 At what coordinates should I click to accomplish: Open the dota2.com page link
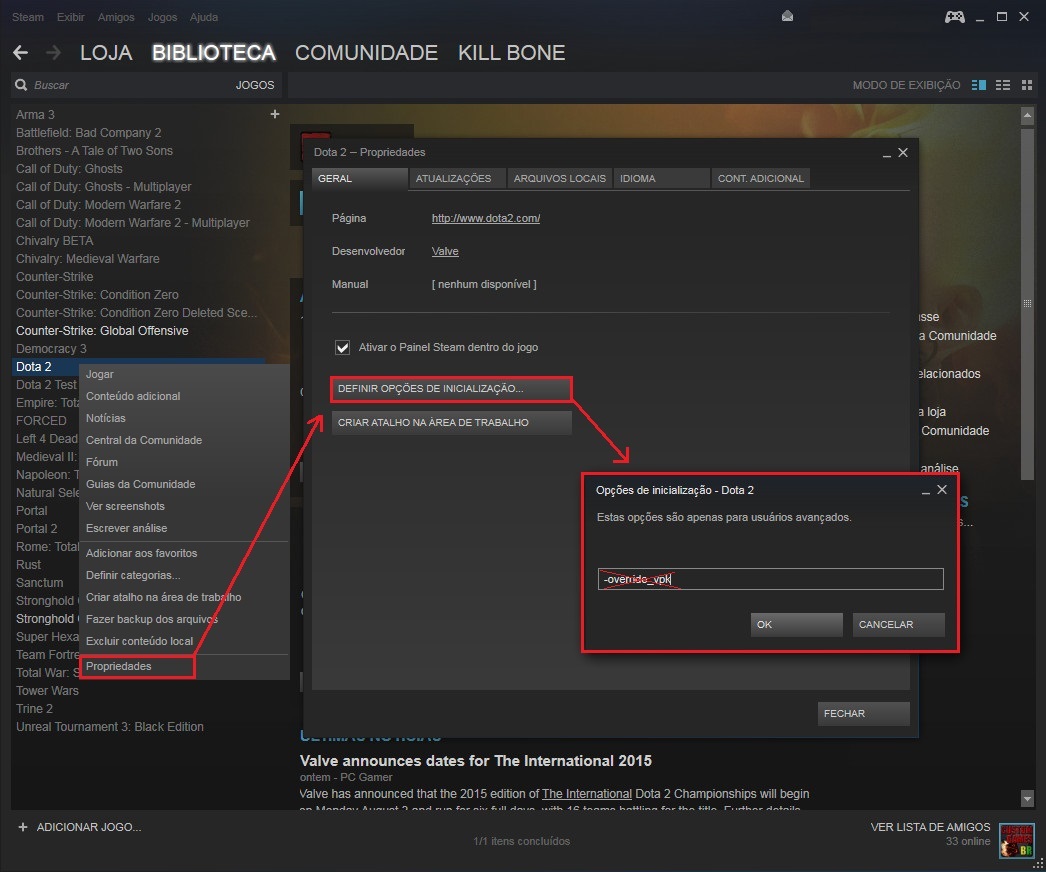[486, 218]
